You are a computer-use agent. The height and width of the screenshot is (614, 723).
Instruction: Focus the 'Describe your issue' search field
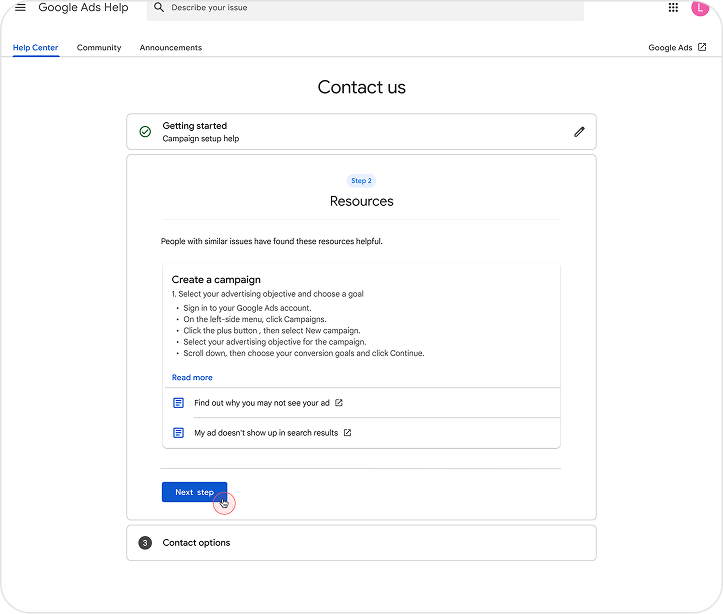pos(370,8)
